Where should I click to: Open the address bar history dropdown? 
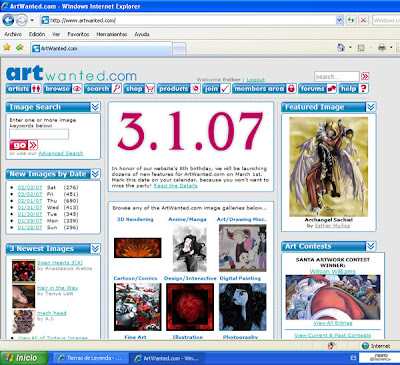click(339, 20)
